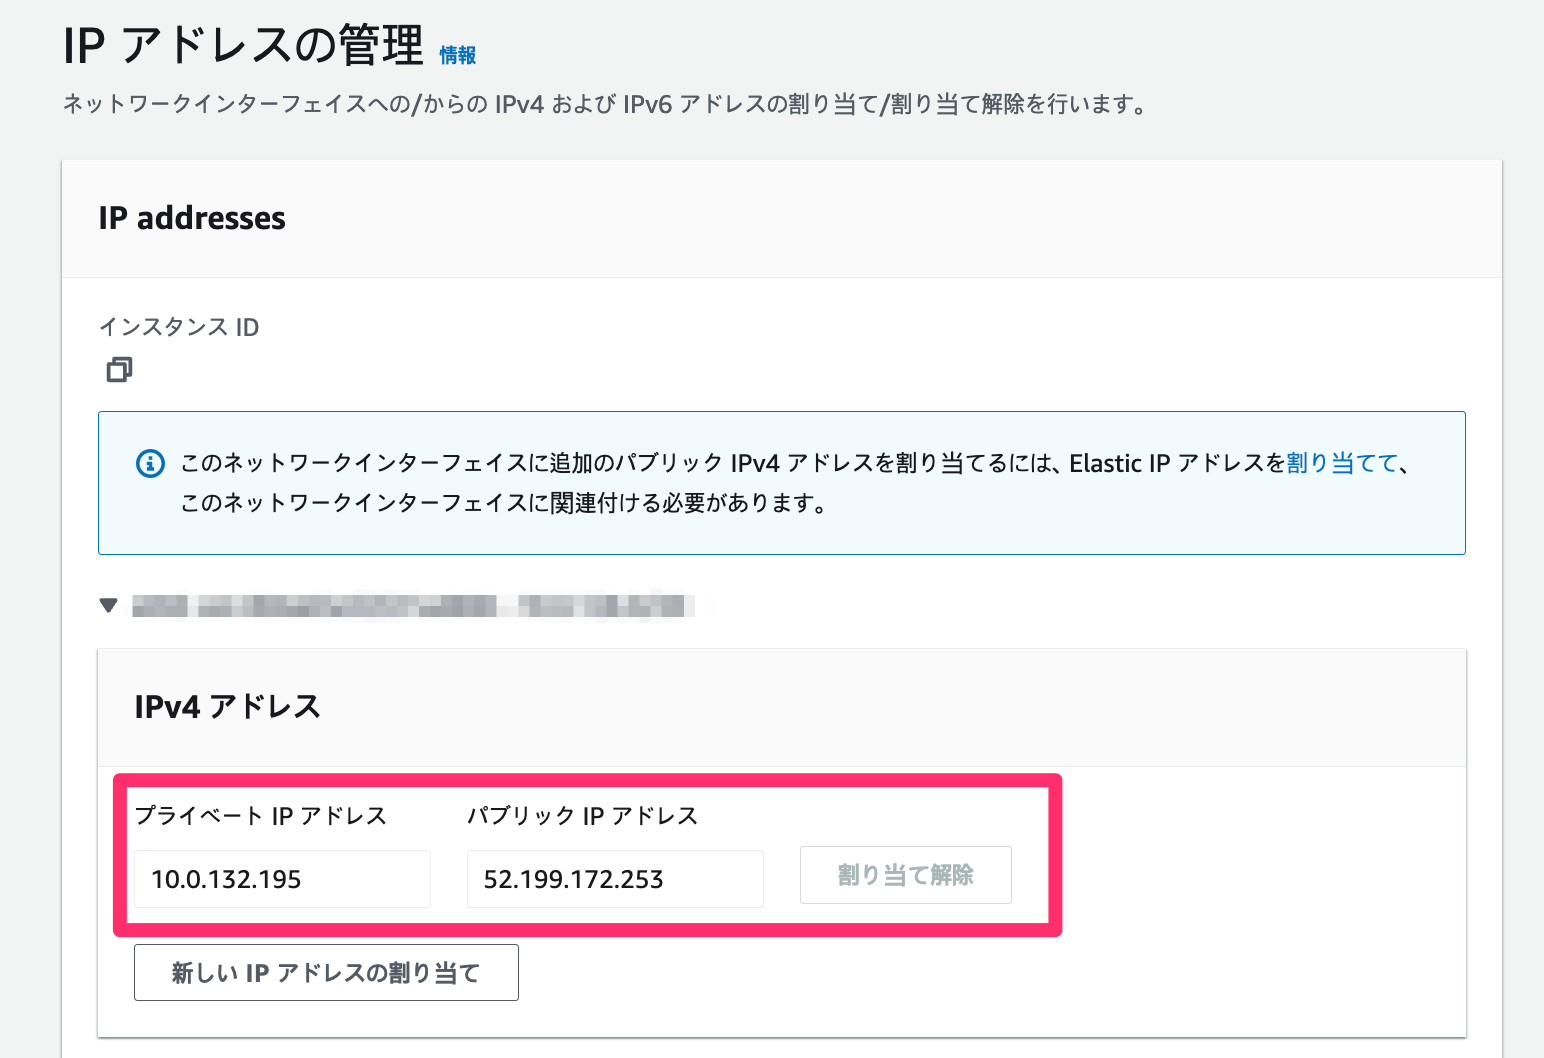1544x1058 pixels.
Task: Collapse the network interface disclosure triangle
Action: 108,606
